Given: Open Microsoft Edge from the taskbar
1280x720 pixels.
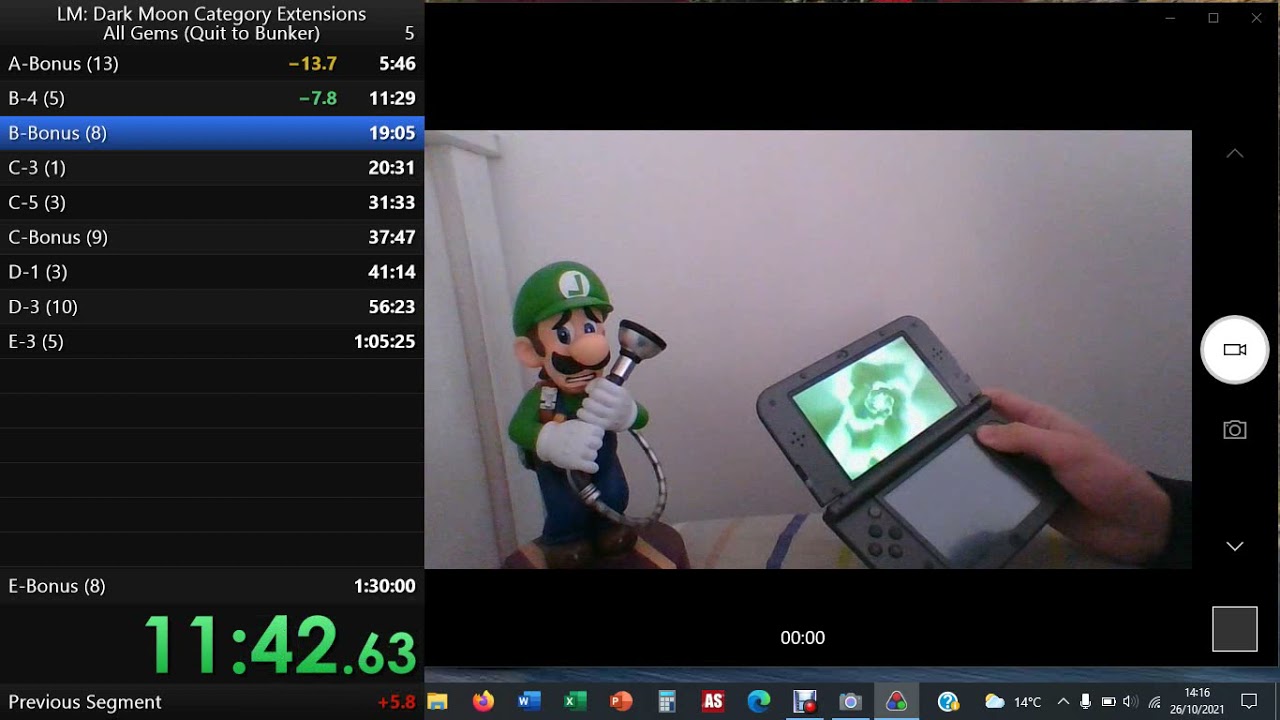Looking at the screenshot, I should tap(759, 702).
